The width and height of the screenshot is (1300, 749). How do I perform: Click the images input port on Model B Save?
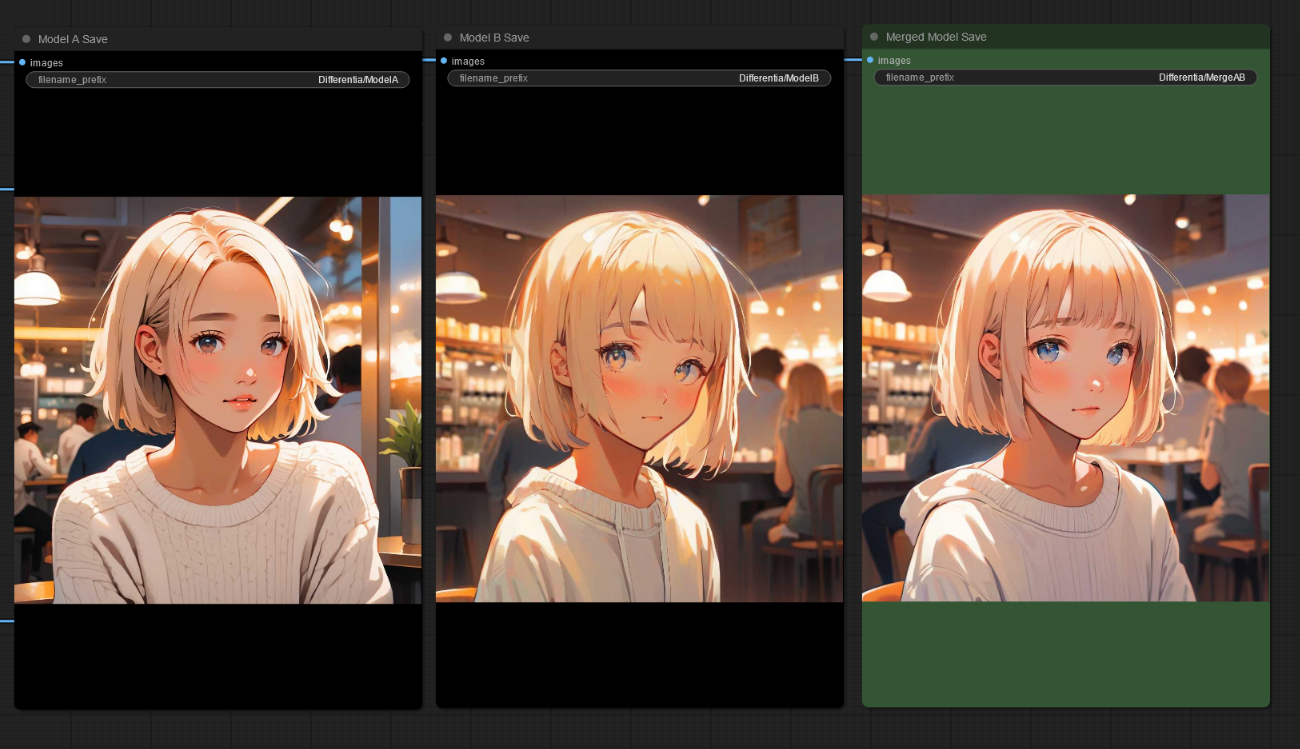444,61
